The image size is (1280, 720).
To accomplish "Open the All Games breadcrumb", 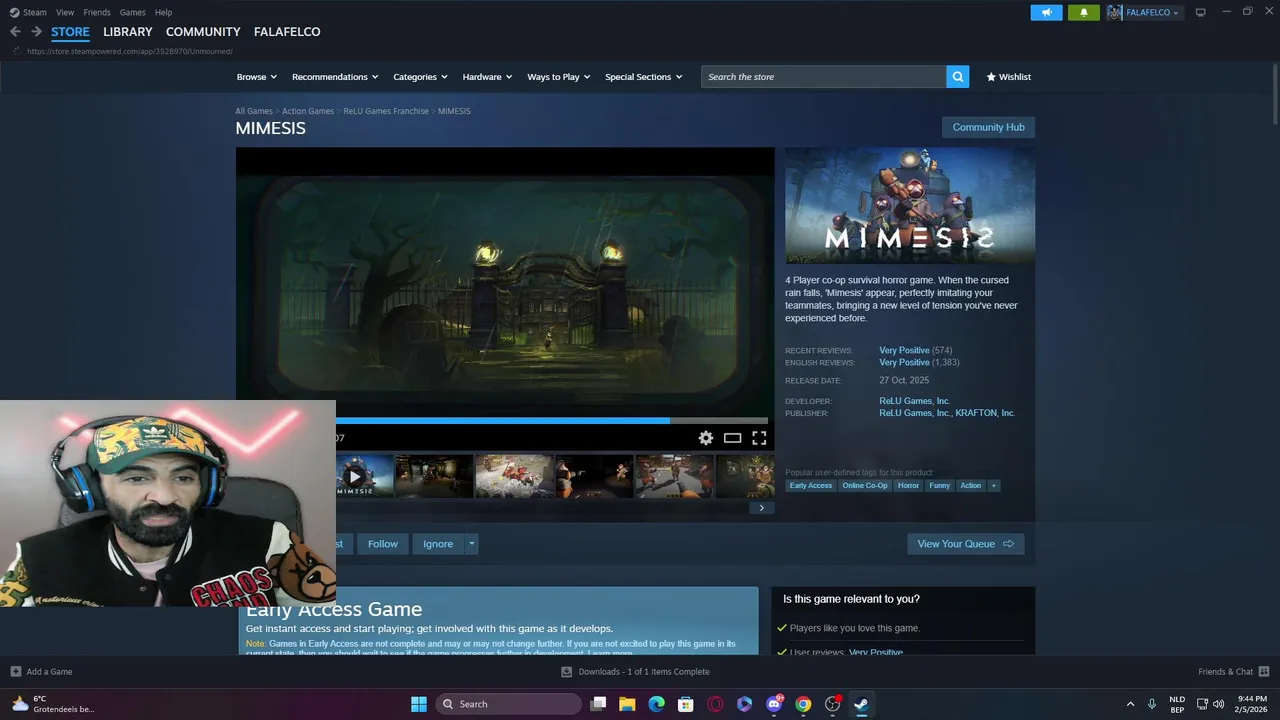I will (x=254, y=111).
